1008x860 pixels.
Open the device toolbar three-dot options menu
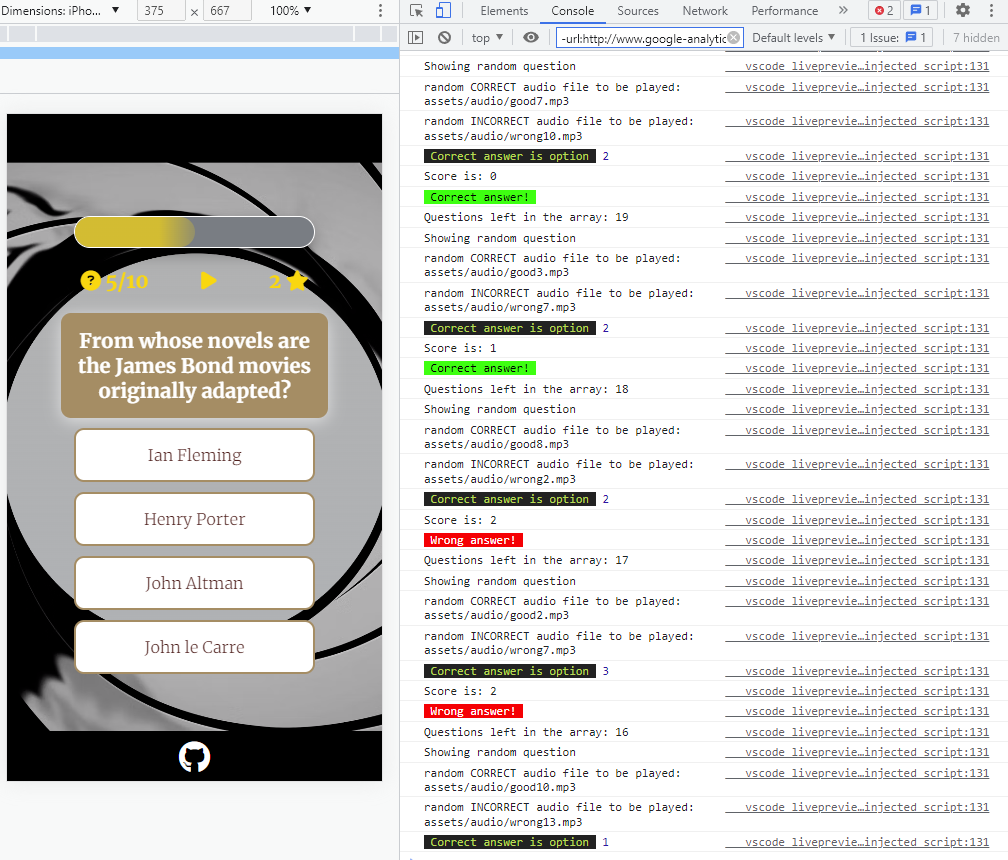tap(381, 11)
